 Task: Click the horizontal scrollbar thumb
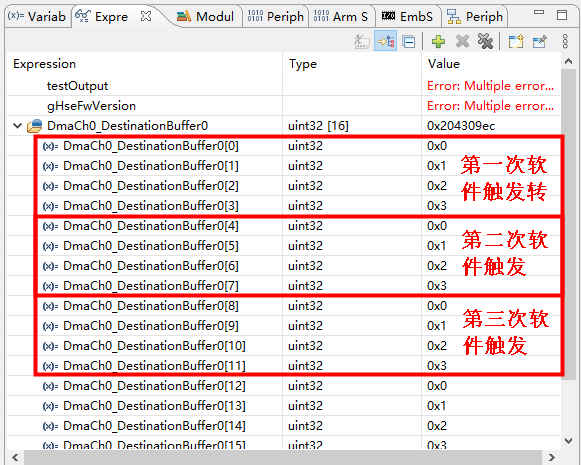pos(282,458)
